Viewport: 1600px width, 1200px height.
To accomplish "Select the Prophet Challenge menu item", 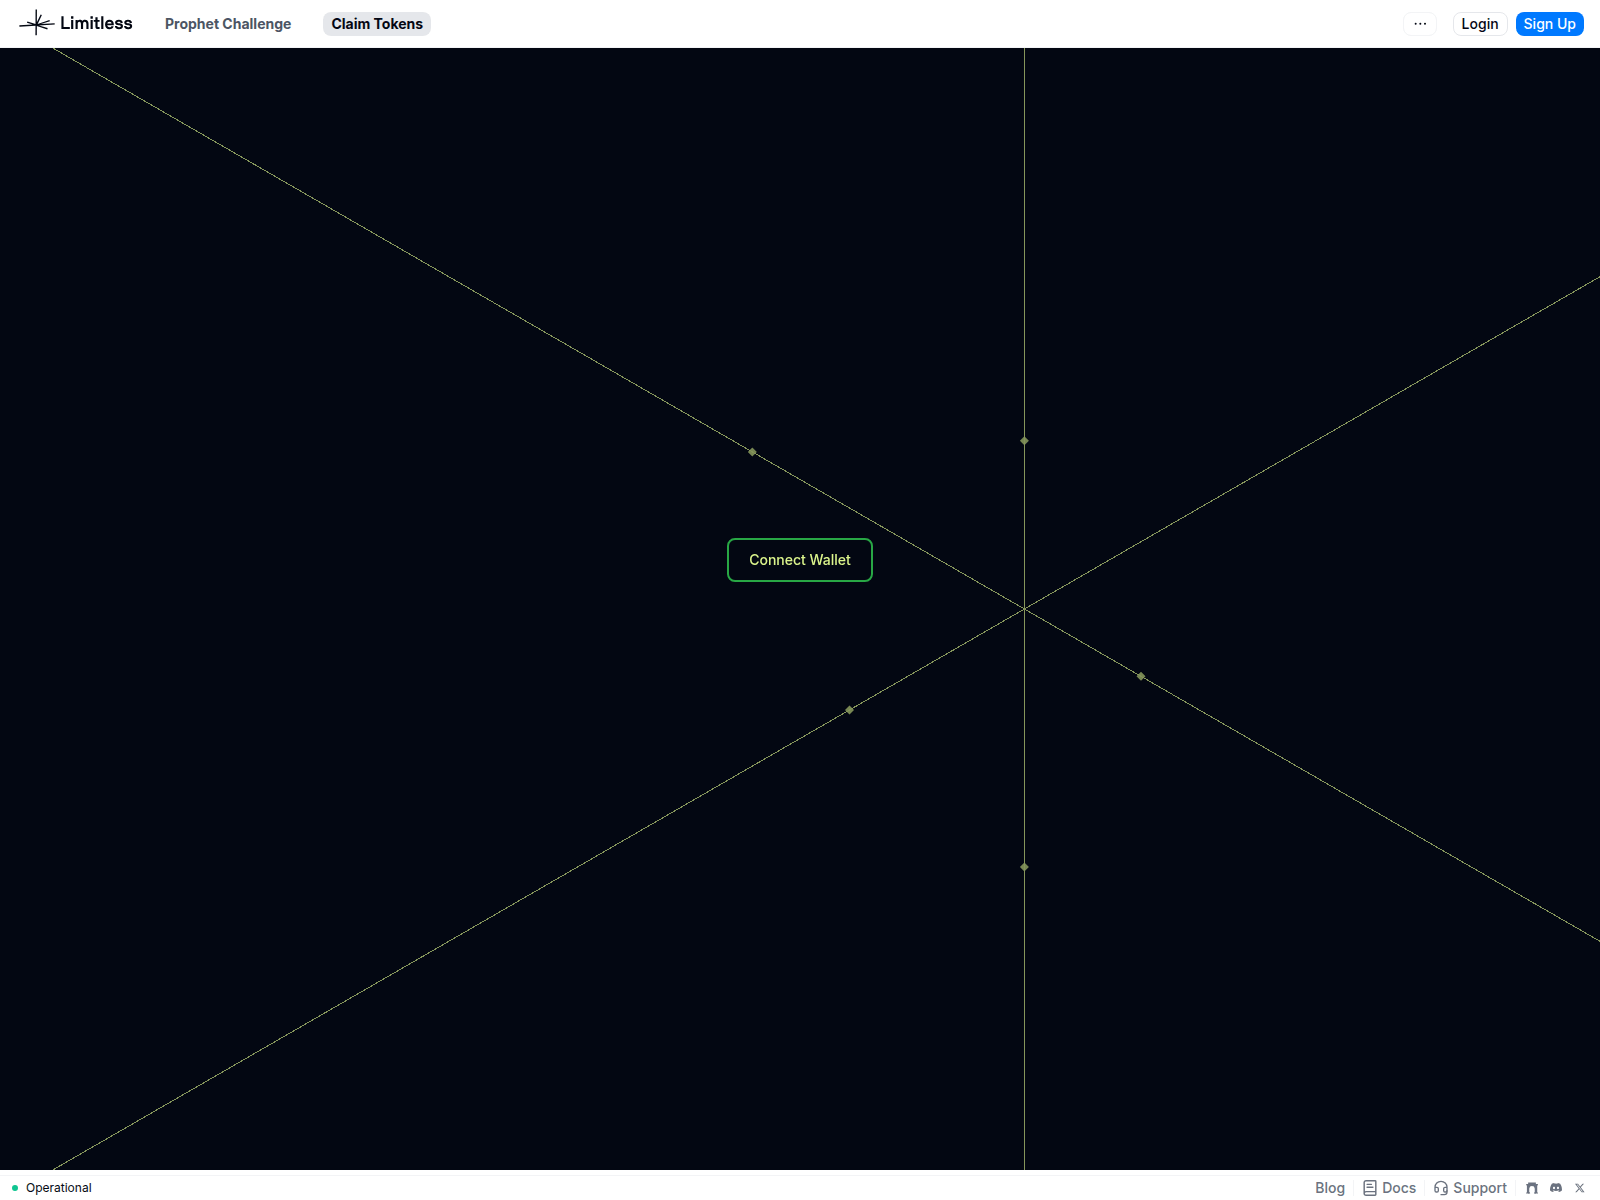I will coord(228,23).
